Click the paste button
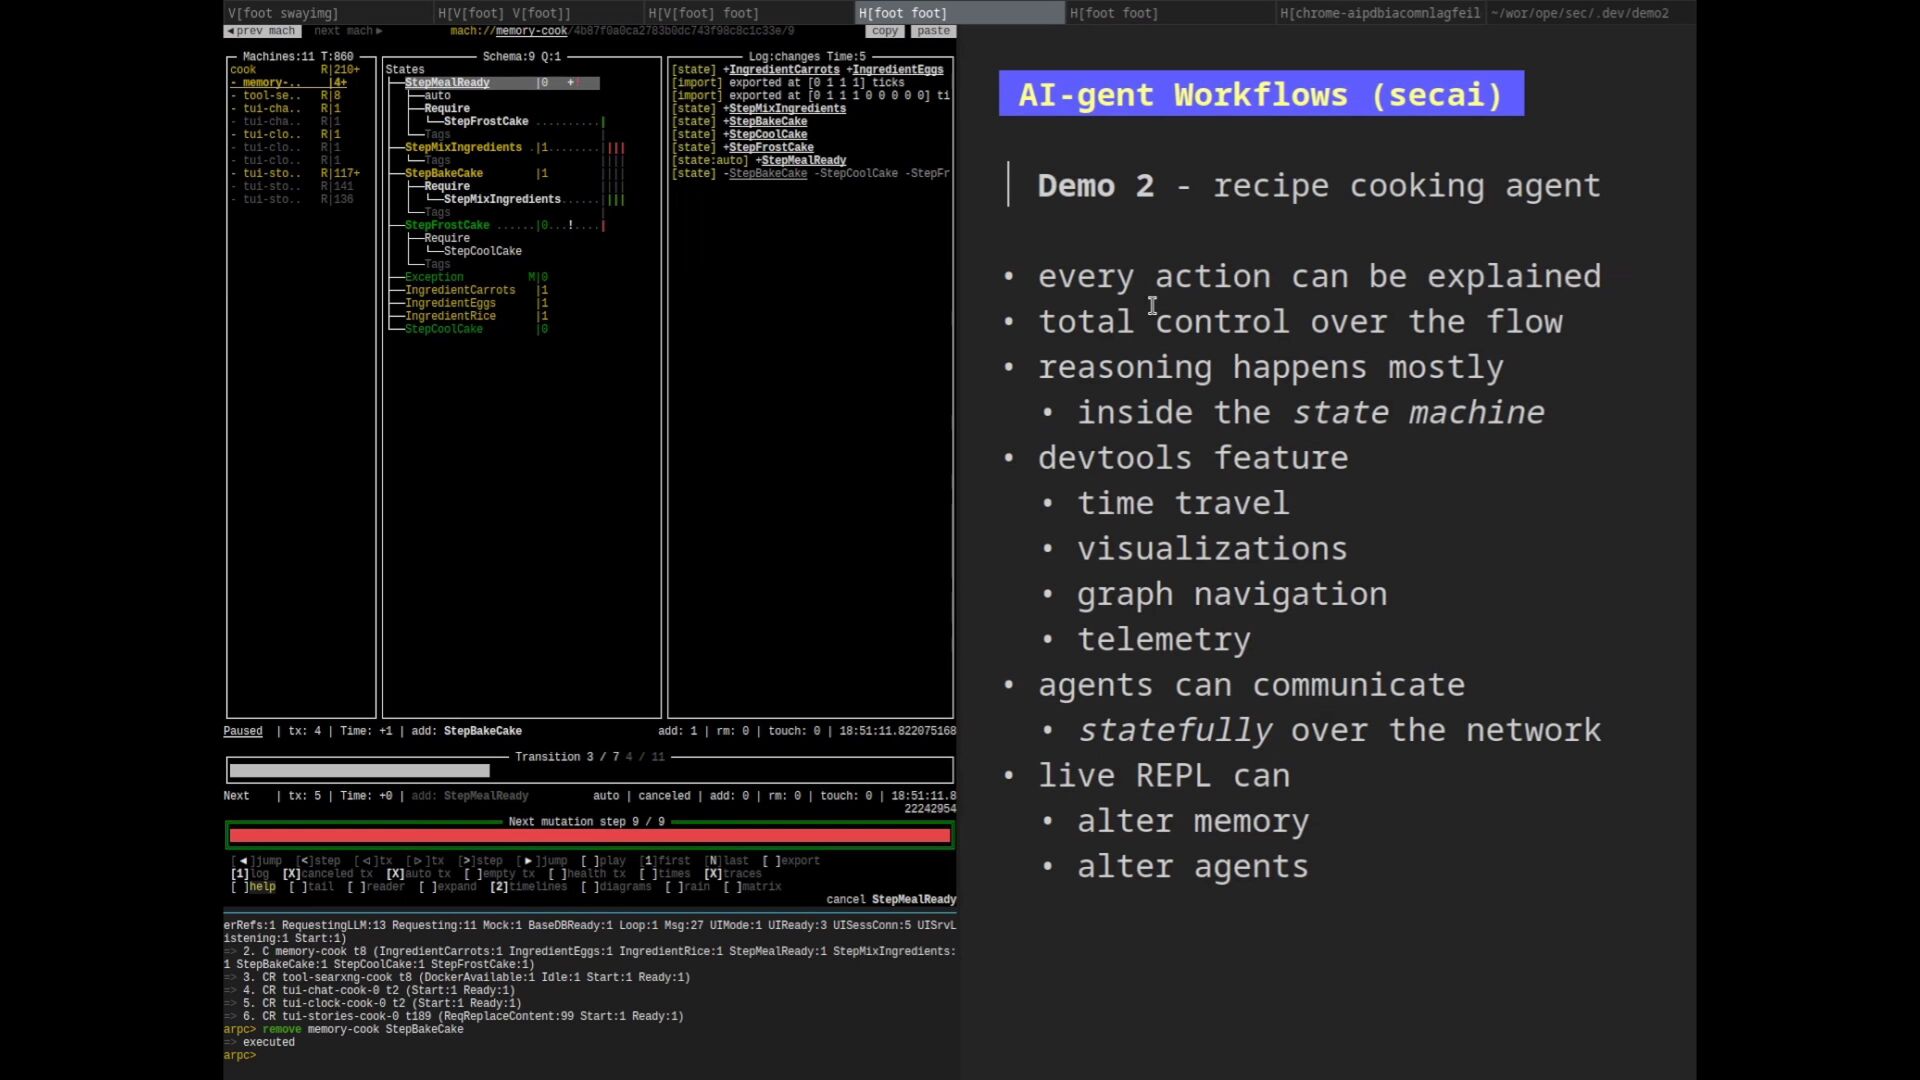 (x=933, y=31)
